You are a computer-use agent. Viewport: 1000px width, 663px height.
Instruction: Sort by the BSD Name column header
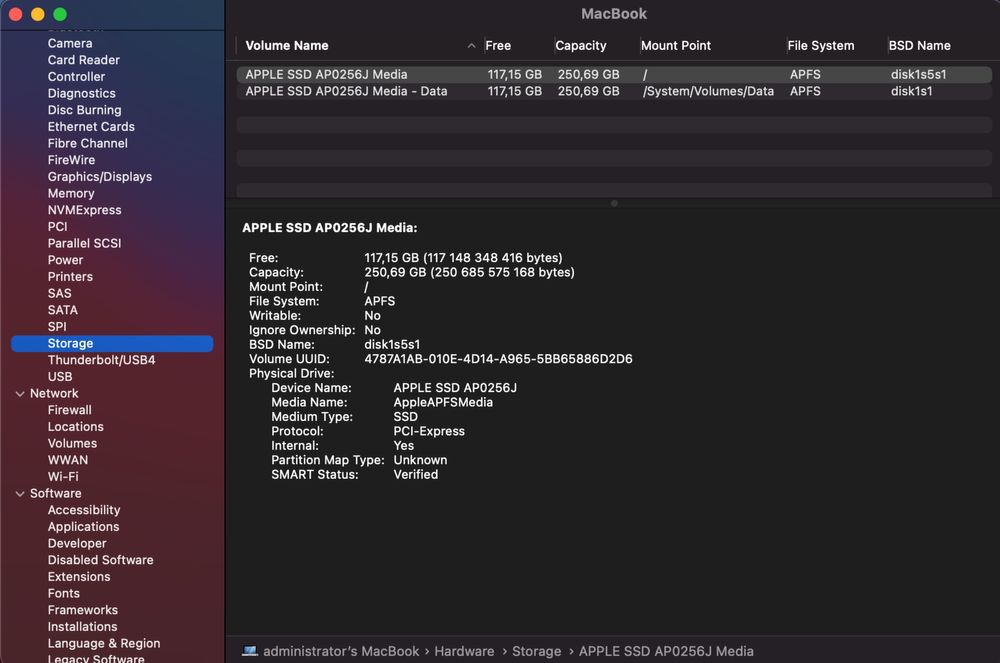pyautogui.click(x=919, y=45)
